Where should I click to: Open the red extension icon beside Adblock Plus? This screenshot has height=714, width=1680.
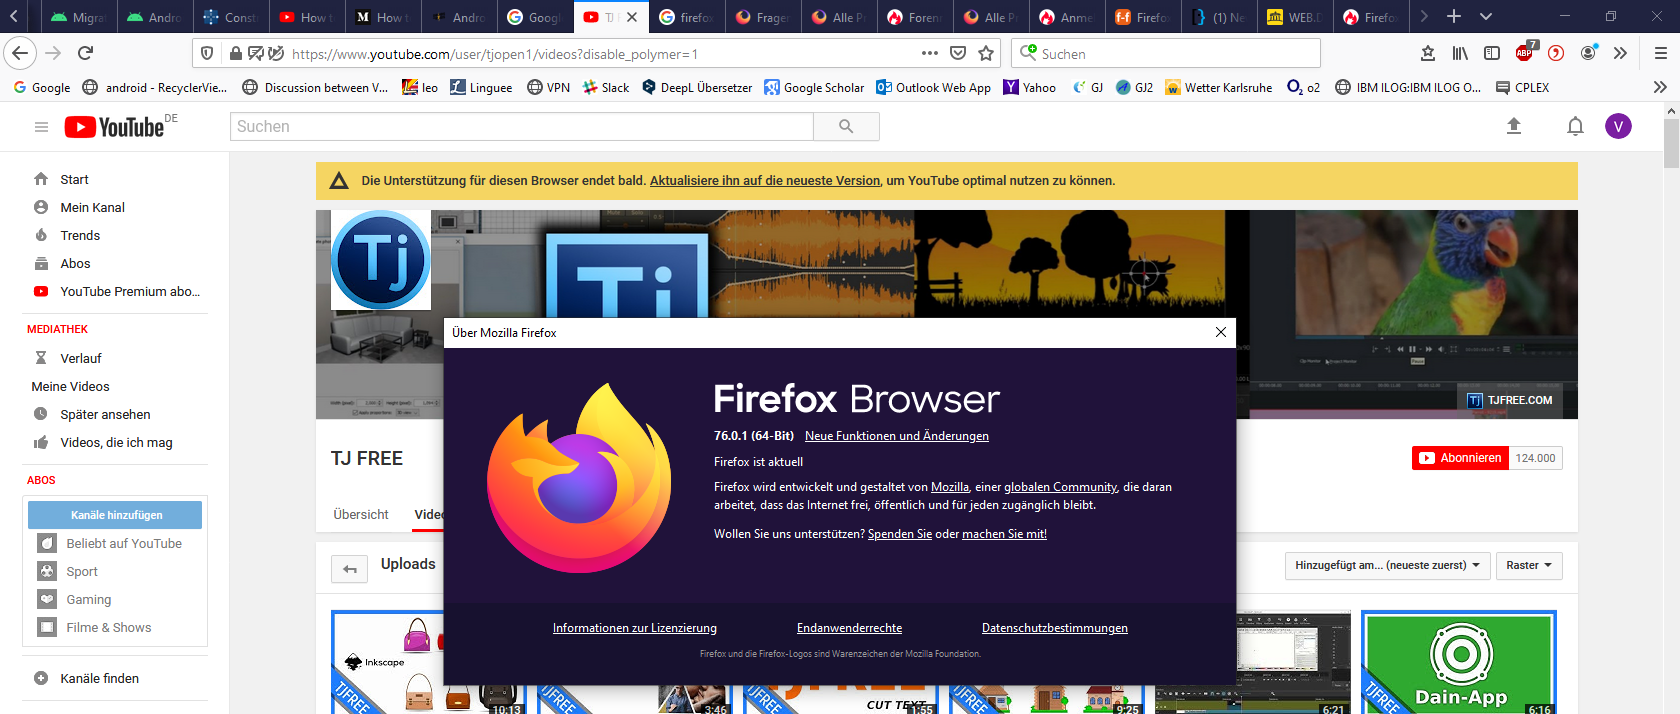click(1556, 53)
